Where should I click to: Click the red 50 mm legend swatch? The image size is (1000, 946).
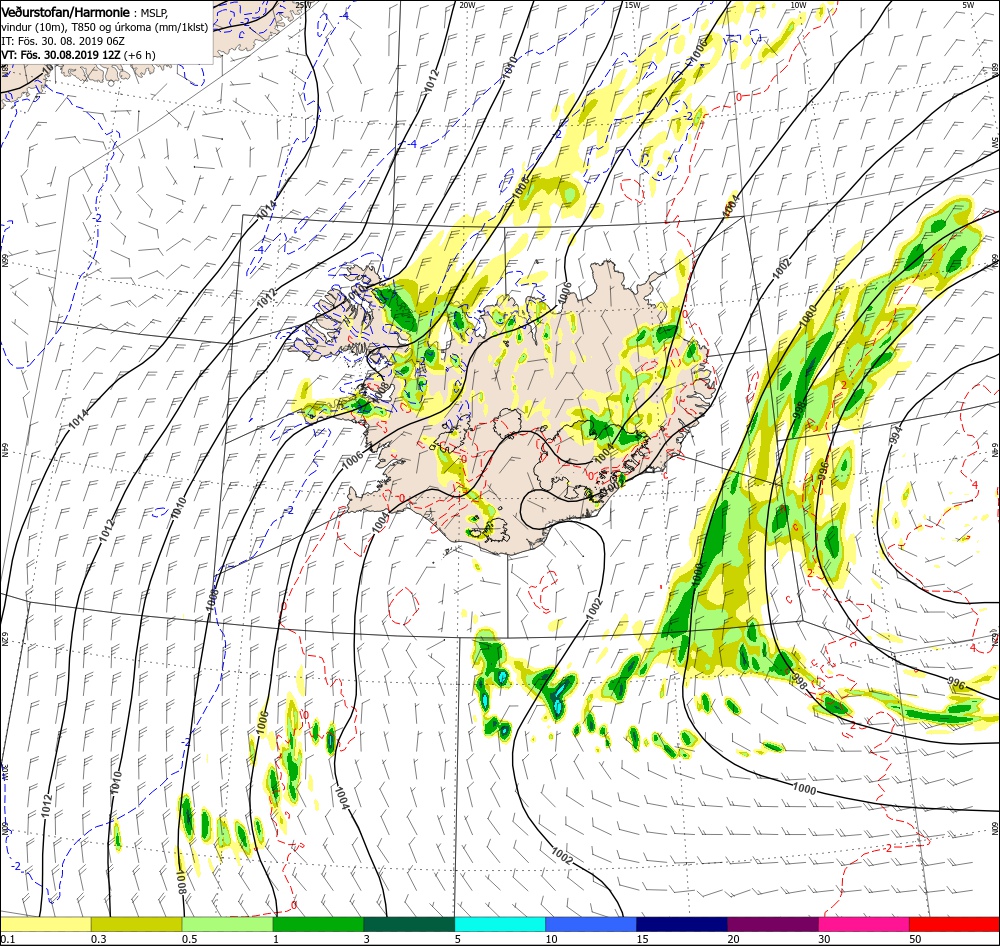954,924
